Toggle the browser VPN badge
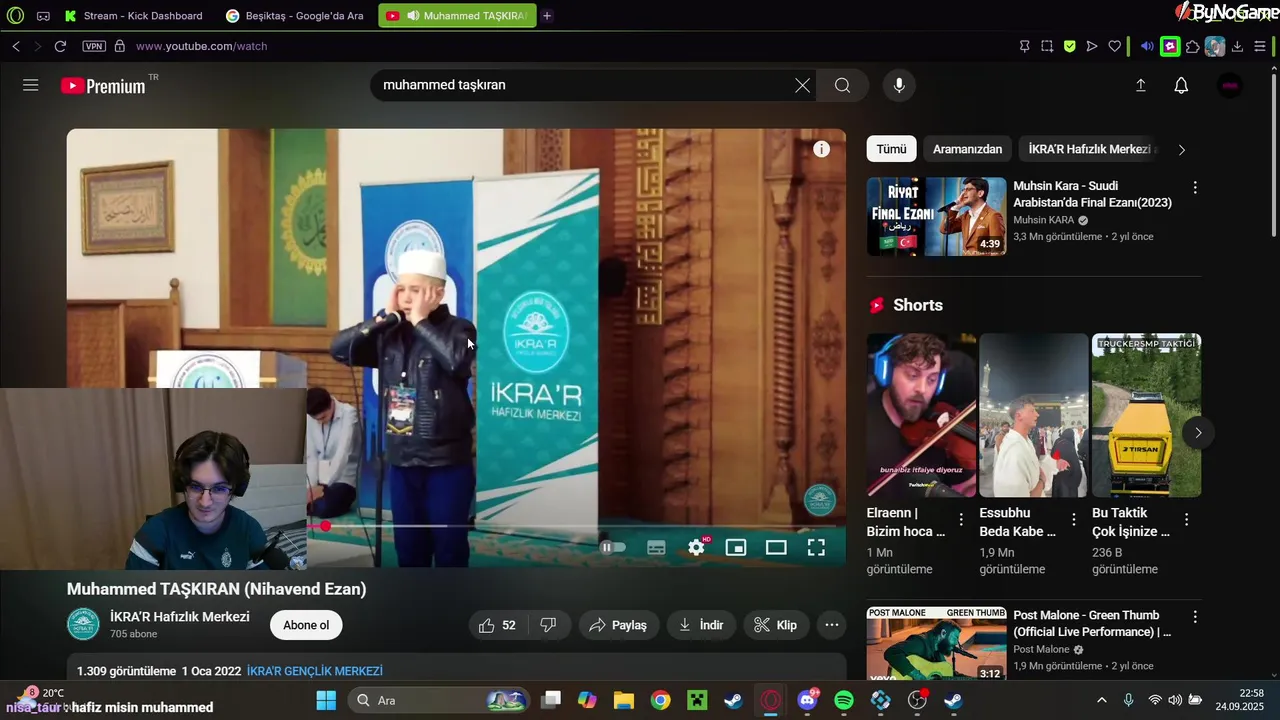The image size is (1280, 720). pos(94,46)
